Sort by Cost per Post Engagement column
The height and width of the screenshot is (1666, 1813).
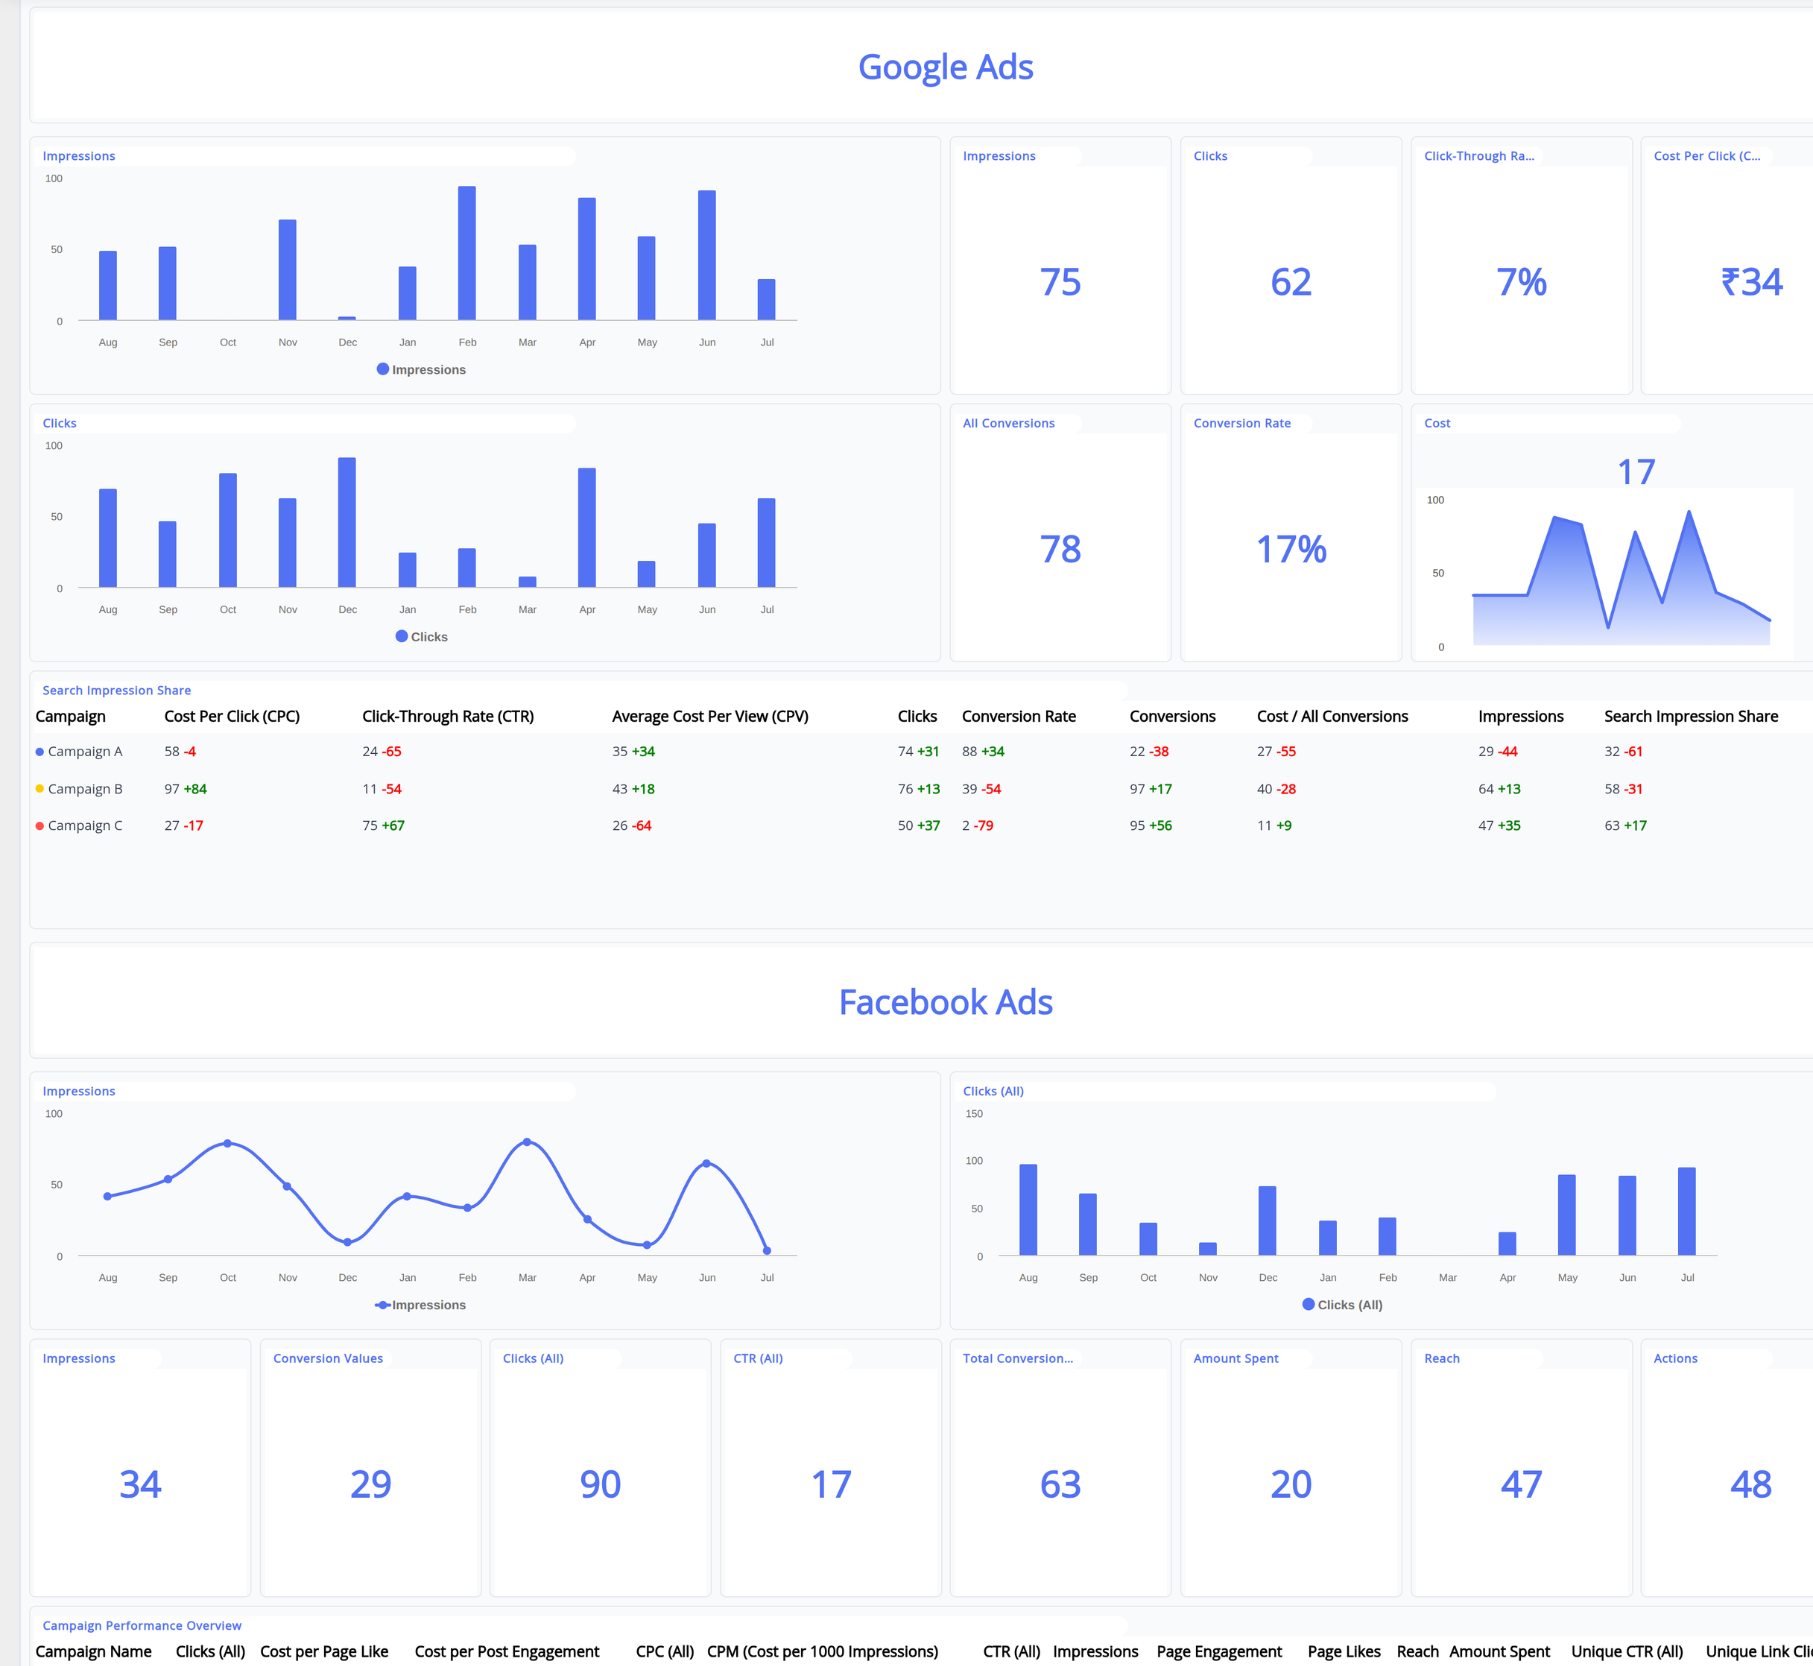[507, 1651]
